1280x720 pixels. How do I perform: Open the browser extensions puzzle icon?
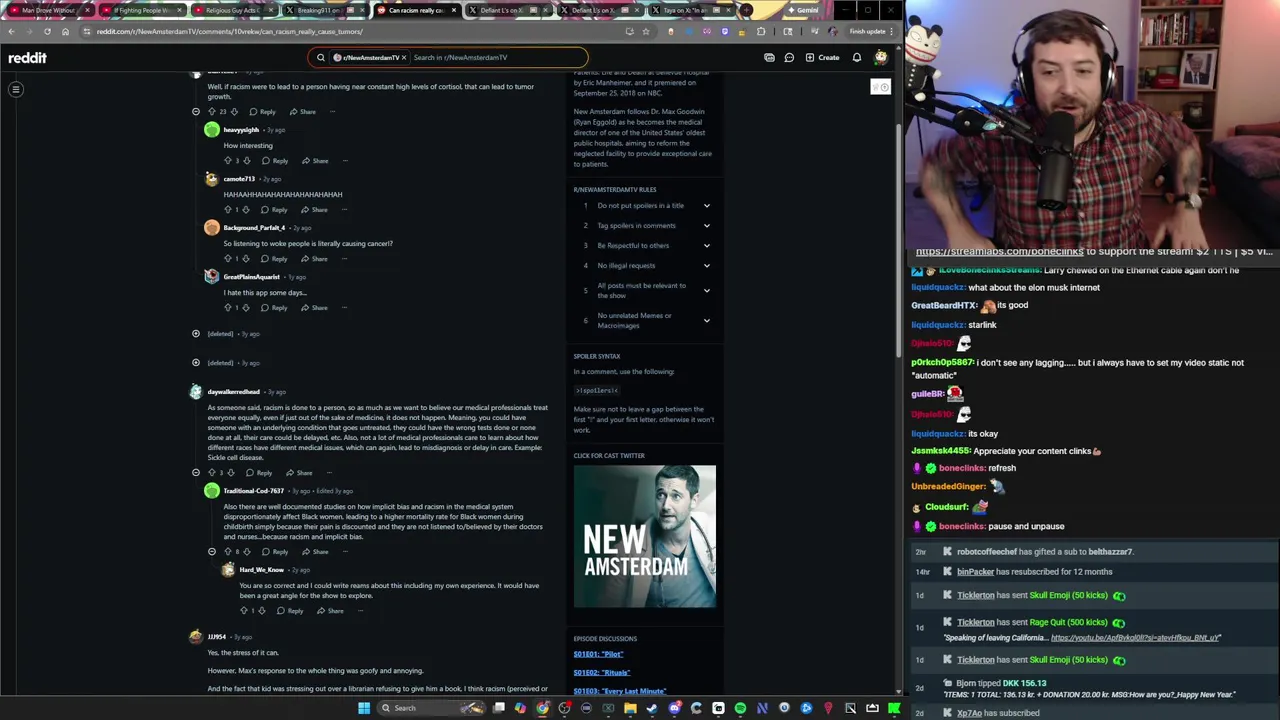(761, 32)
